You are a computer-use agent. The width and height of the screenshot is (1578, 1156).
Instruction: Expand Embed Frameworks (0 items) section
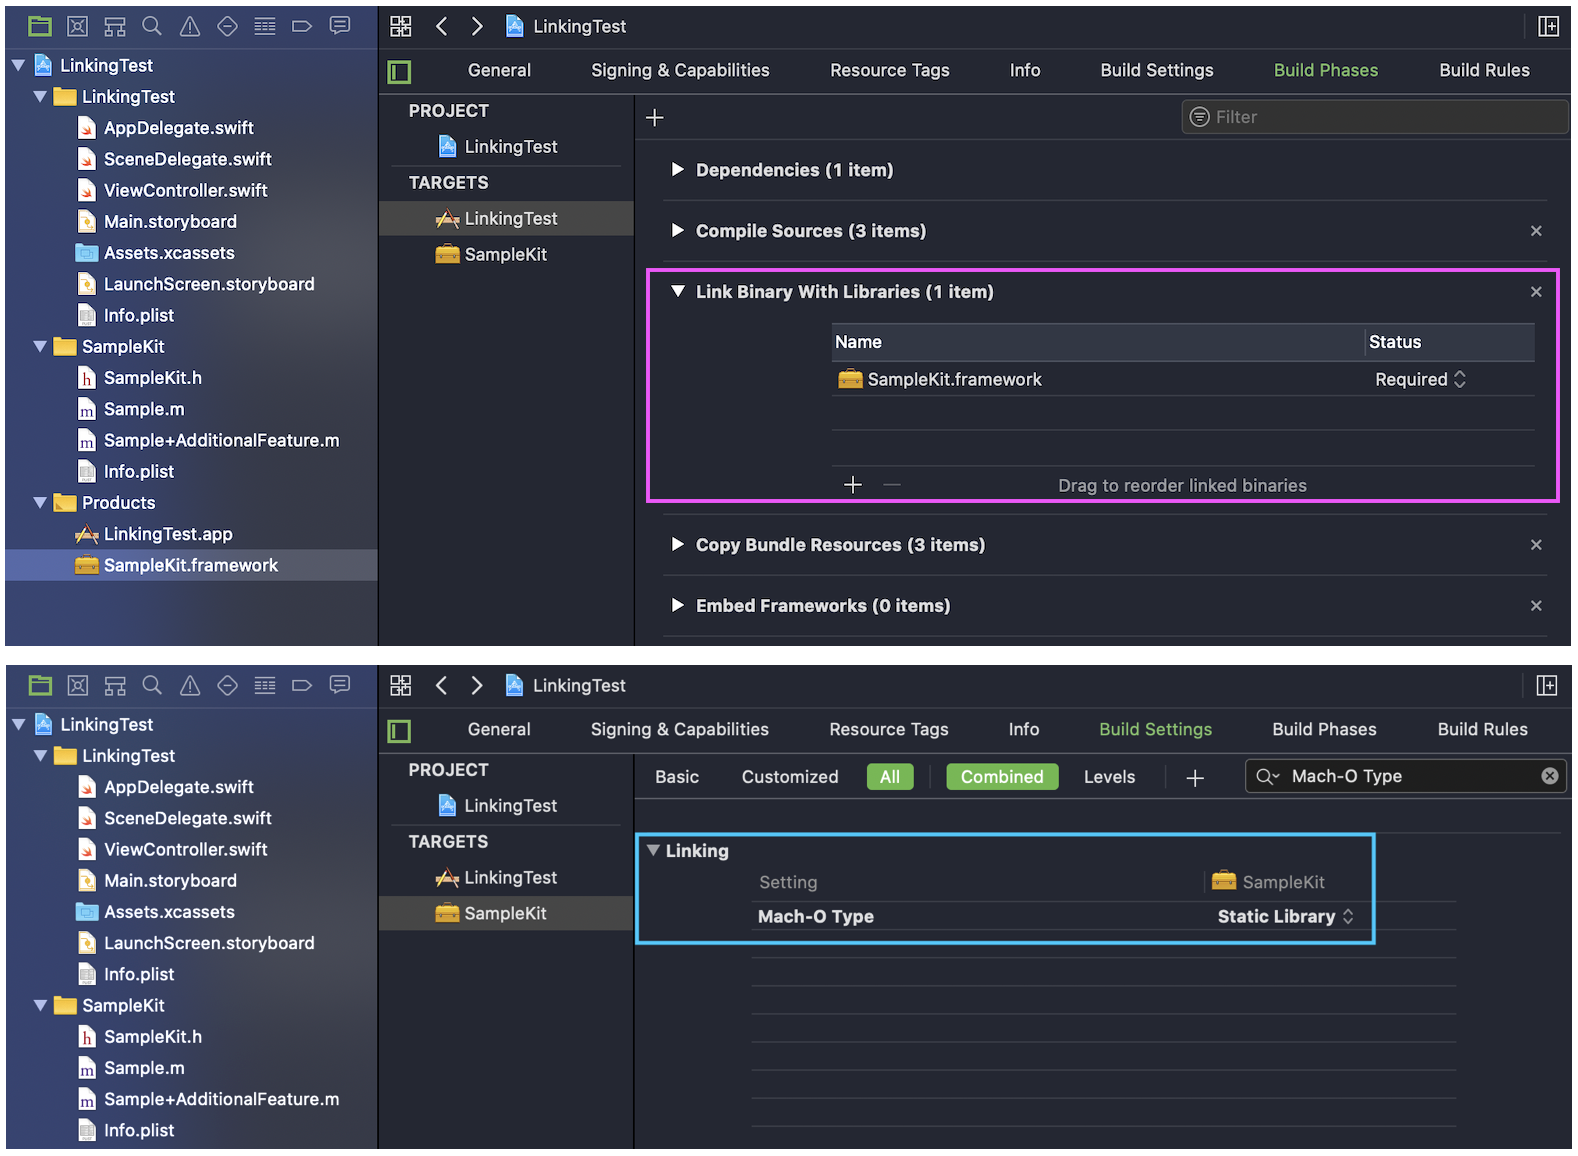pyautogui.click(x=677, y=606)
